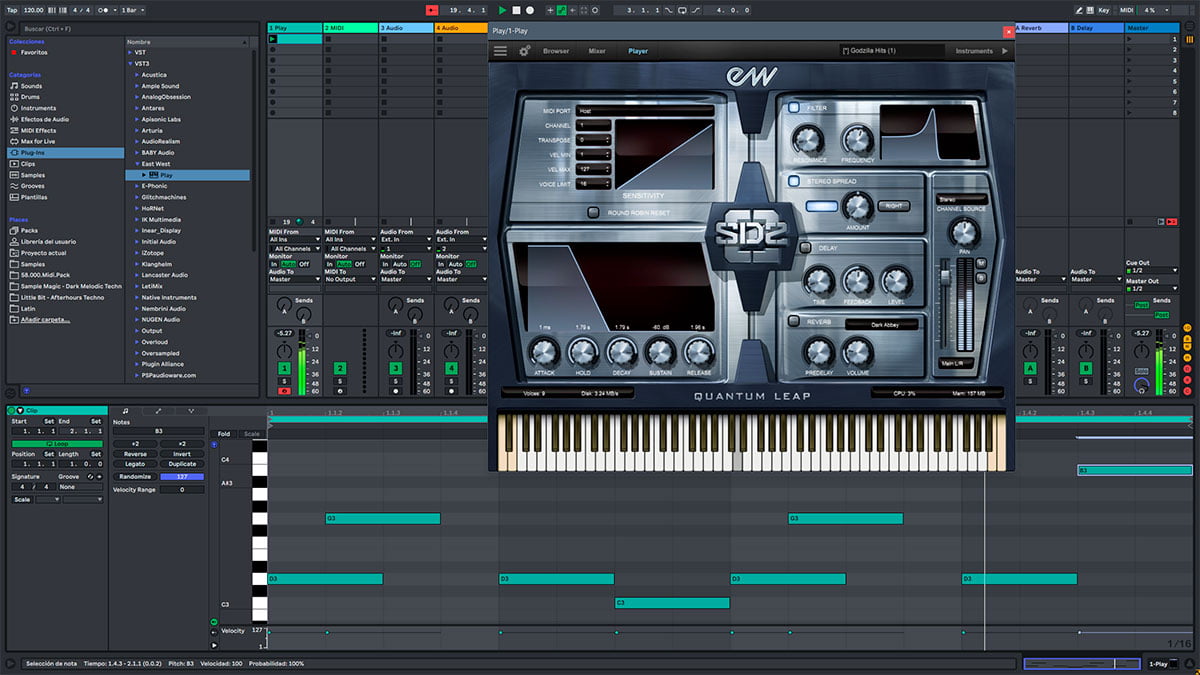
Task: Open the notes tab icon in clip view
Action: coord(125,410)
